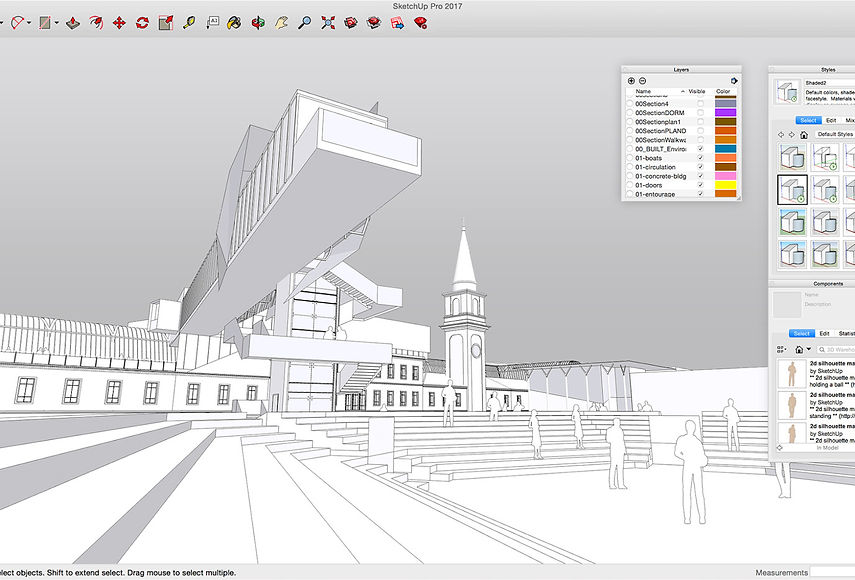Hide the 01-doors layer
Screen dimensions: 855x580
click(x=700, y=185)
